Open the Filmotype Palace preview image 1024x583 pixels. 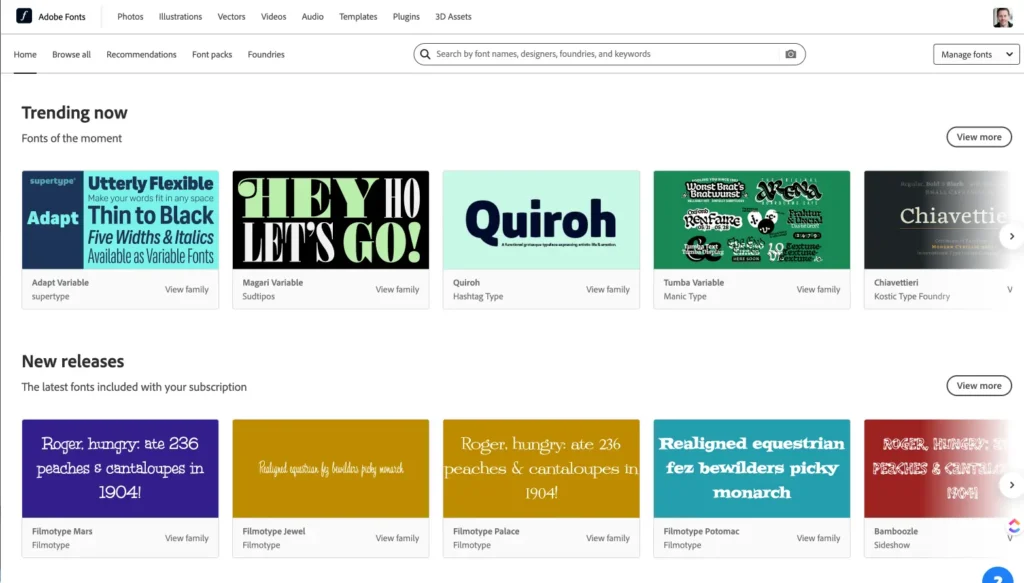tap(541, 469)
